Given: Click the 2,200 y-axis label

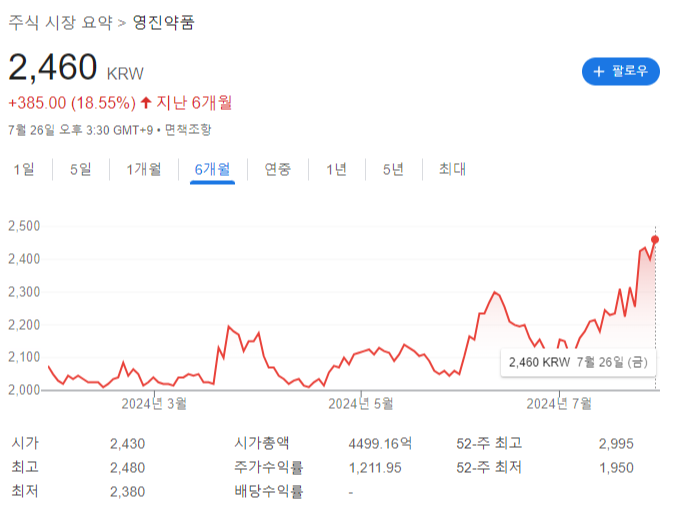Looking at the screenshot, I should 24,325.
